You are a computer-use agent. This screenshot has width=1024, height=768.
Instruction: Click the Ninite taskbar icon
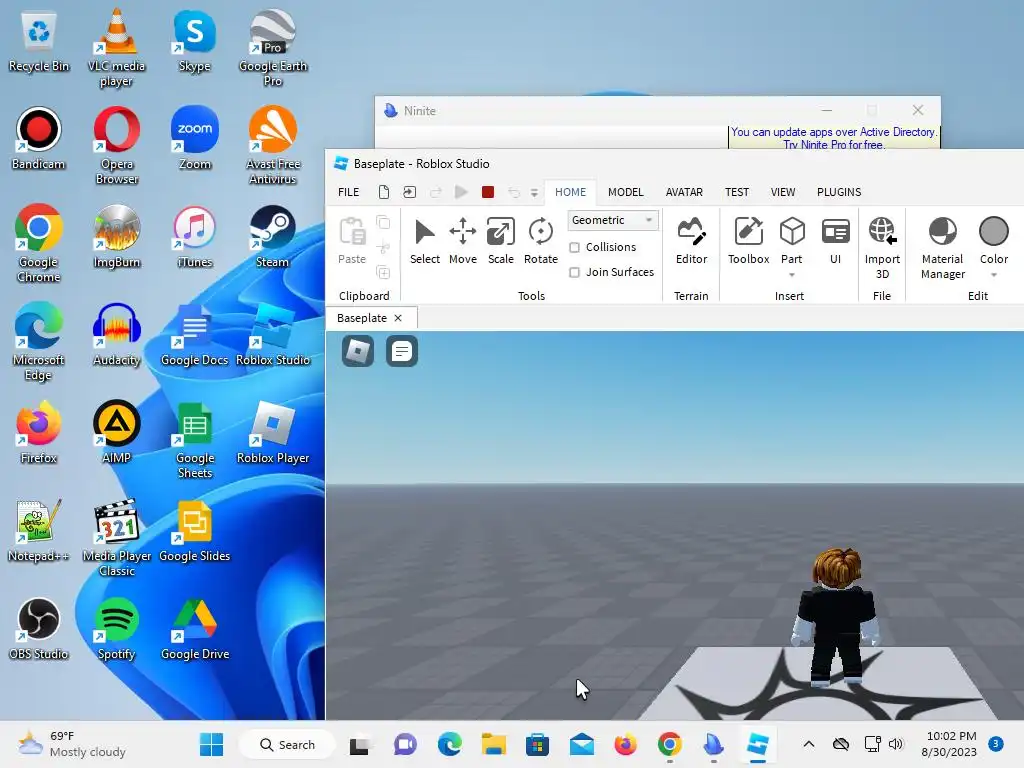[x=713, y=744]
